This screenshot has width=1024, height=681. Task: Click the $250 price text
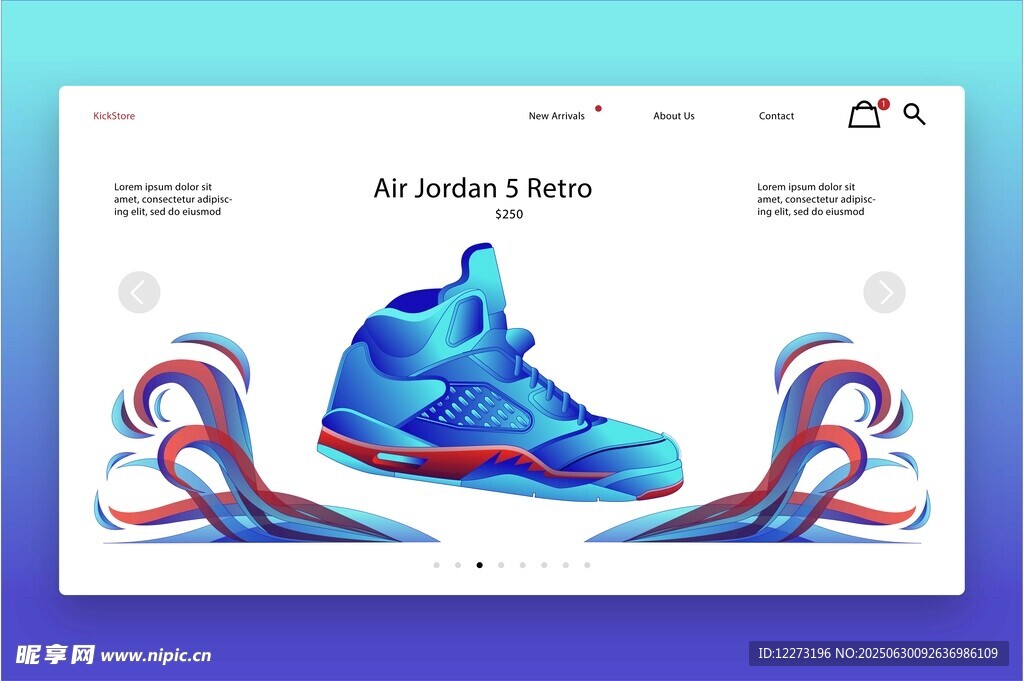point(509,214)
